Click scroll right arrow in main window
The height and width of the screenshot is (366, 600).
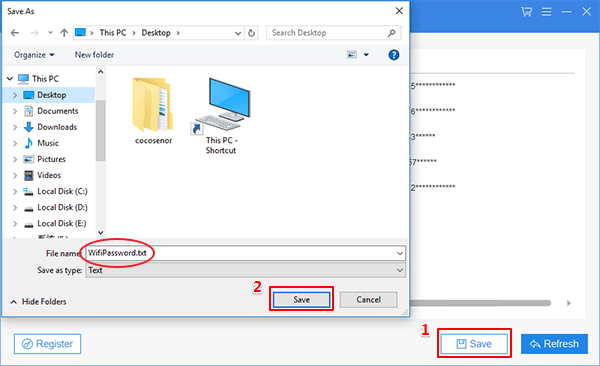pyautogui.click(x=569, y=303)
